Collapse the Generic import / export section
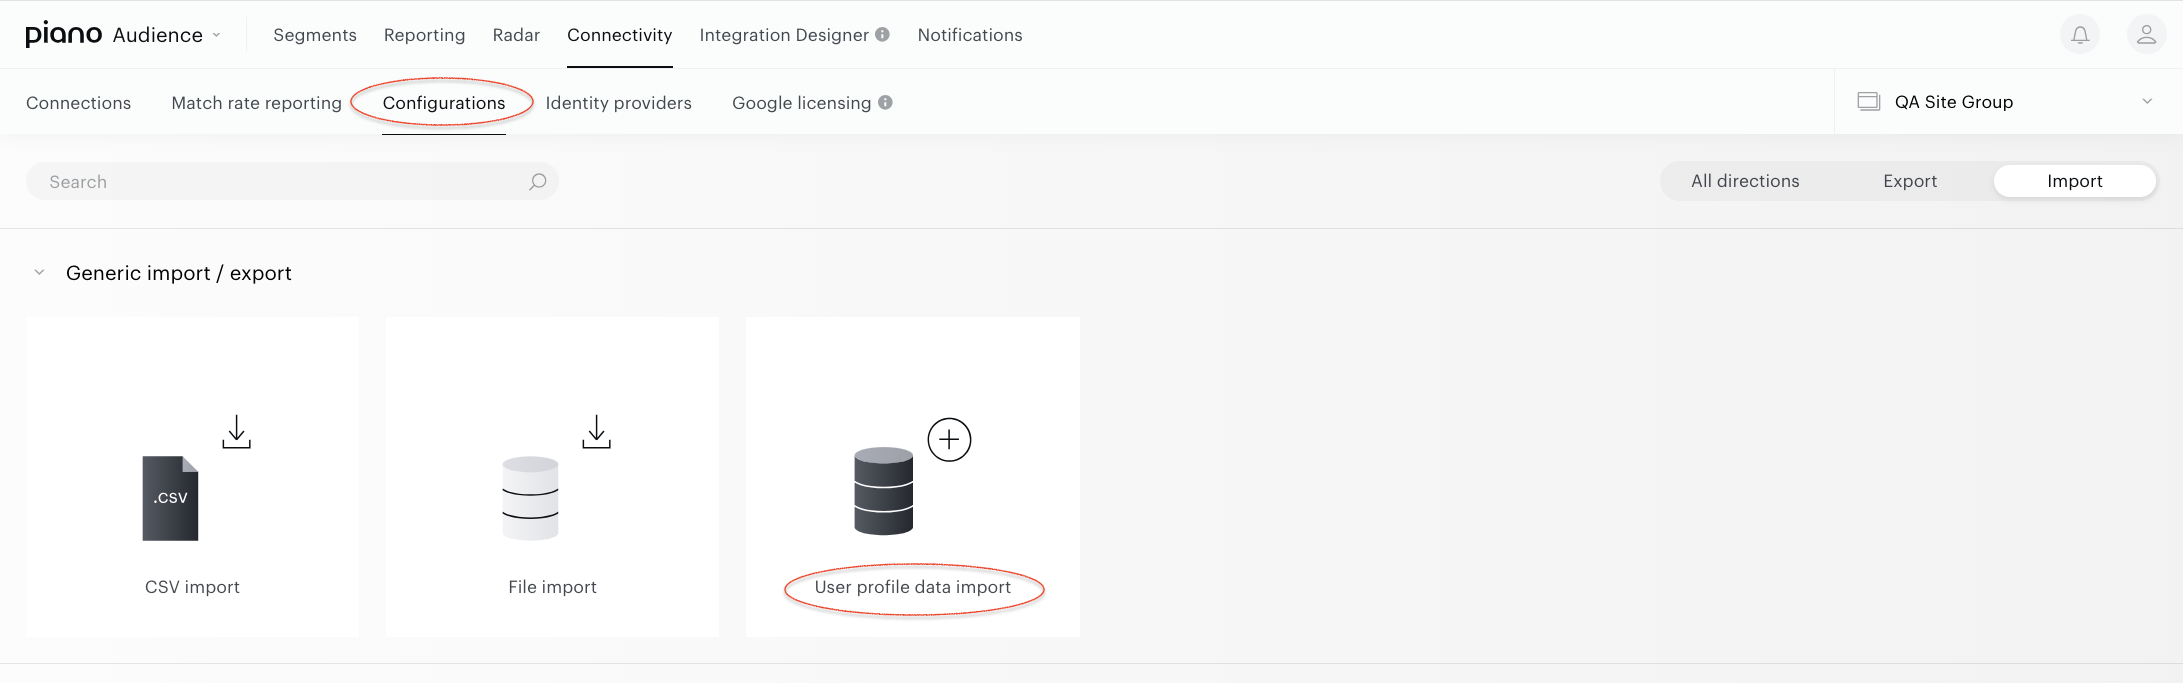The width and height of the screenshot is (2183, 683). tap(39, 272)
